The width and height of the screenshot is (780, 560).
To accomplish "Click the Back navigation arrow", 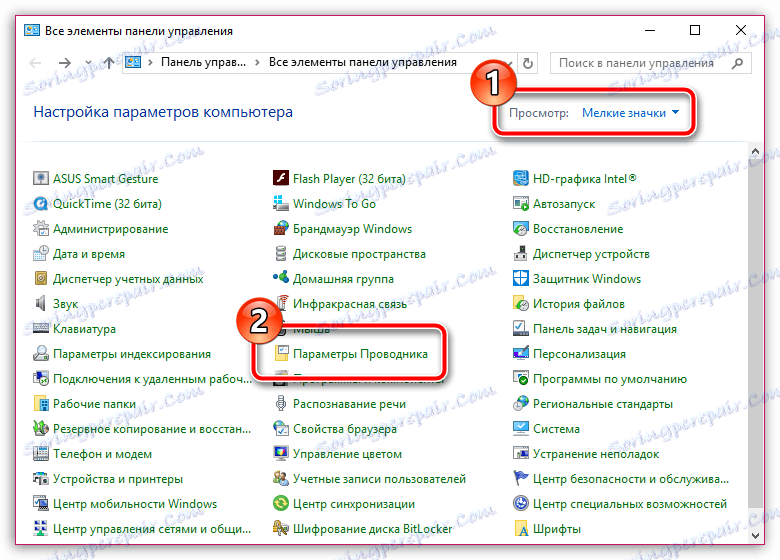I will 35,63.
